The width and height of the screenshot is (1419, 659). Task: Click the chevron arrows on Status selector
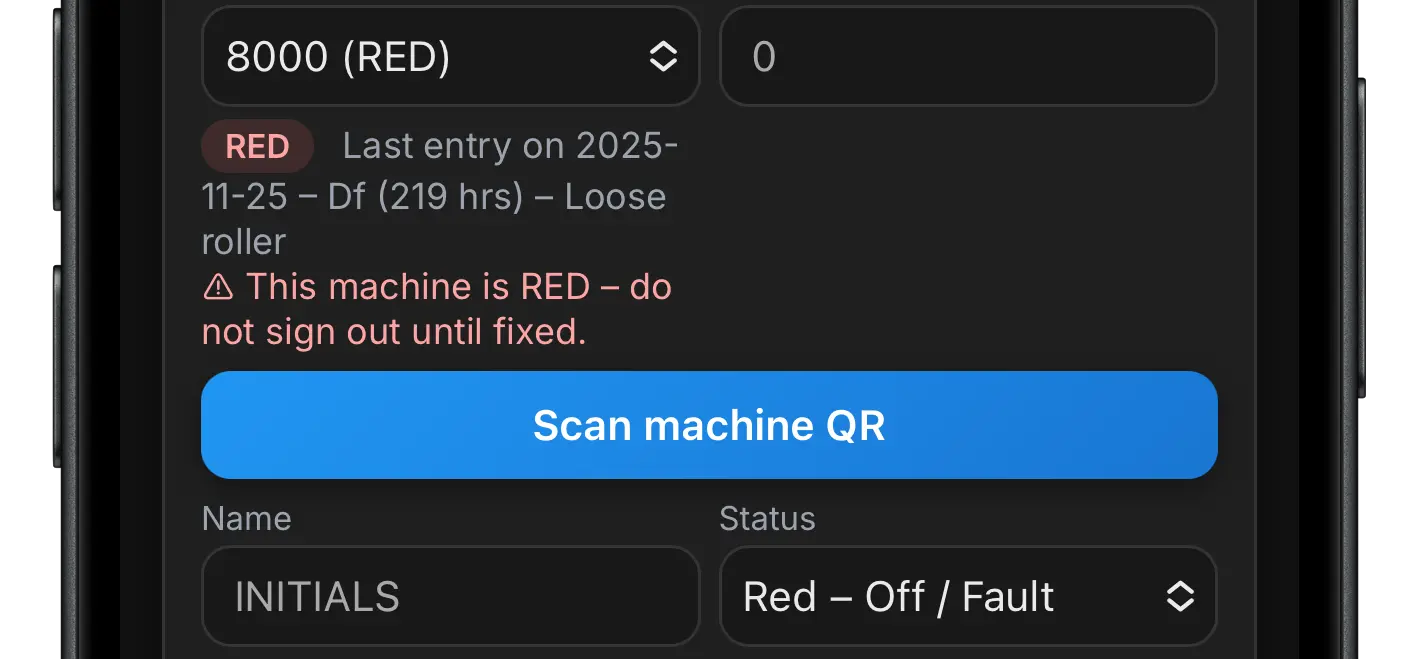pyautogui.click(x=1180, y=597)
